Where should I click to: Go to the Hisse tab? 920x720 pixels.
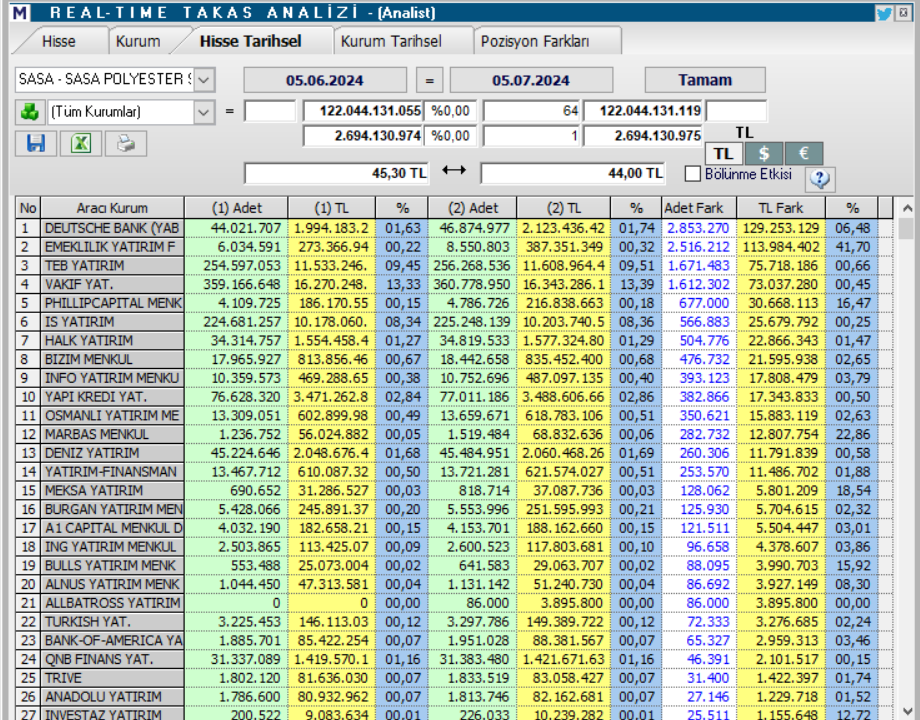click(x=59, y=41)
